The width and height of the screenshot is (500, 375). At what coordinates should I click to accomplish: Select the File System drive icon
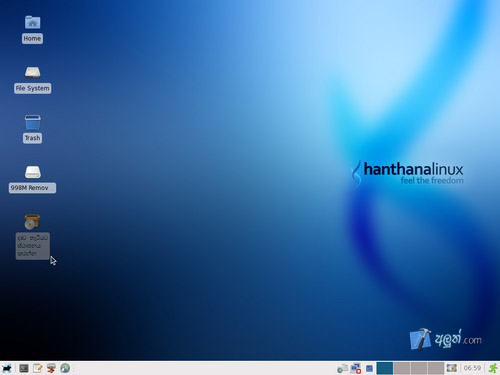[x=32, y=72]
